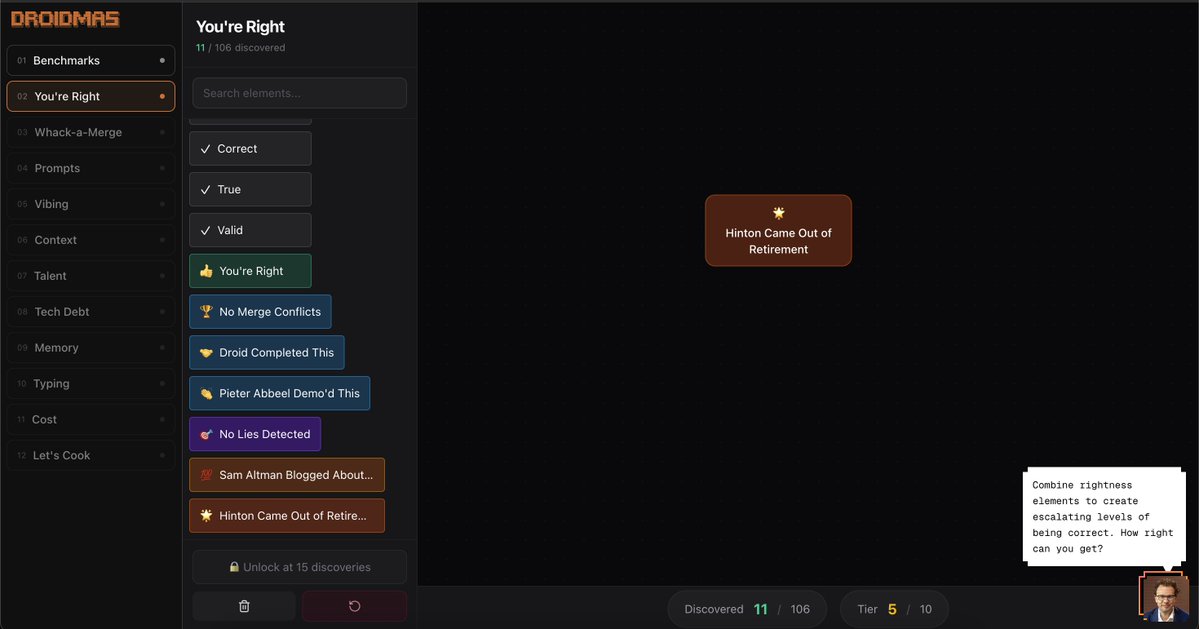The width and height of the screenshot is (1199, 629).
Task: Select the Droid Completed This element
Action: click(x=267, y=352)
